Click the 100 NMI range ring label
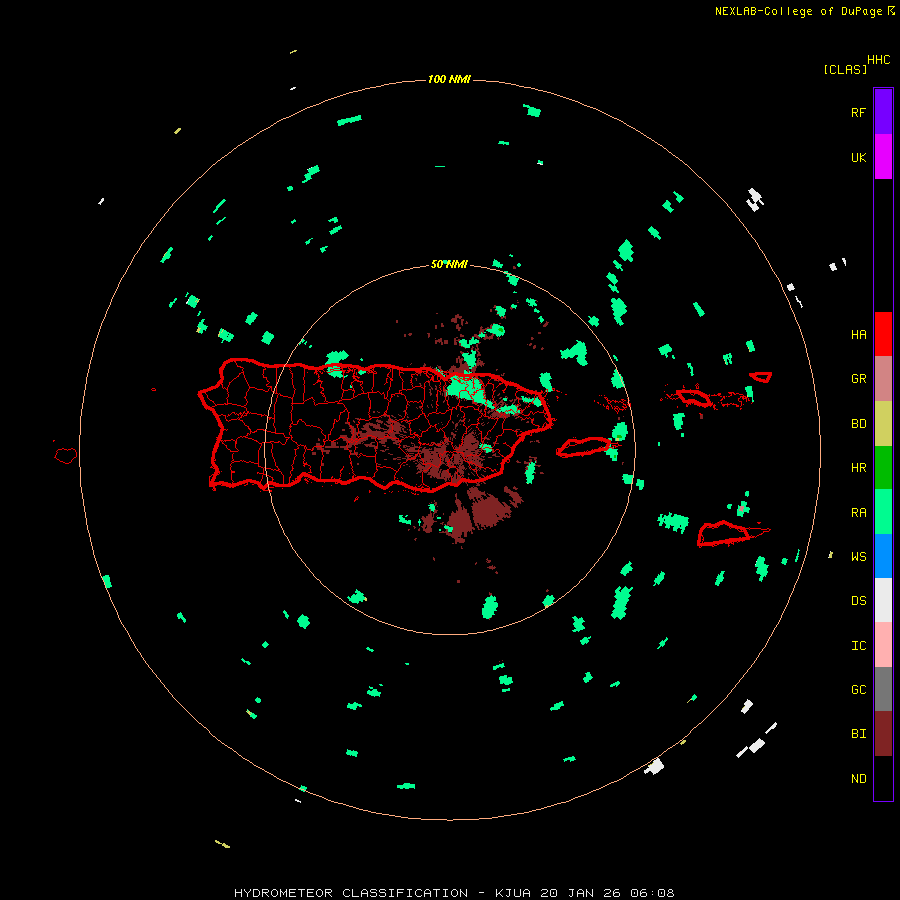Image resolution: width=900 pixels, height=900 pixels. (449, 79)
